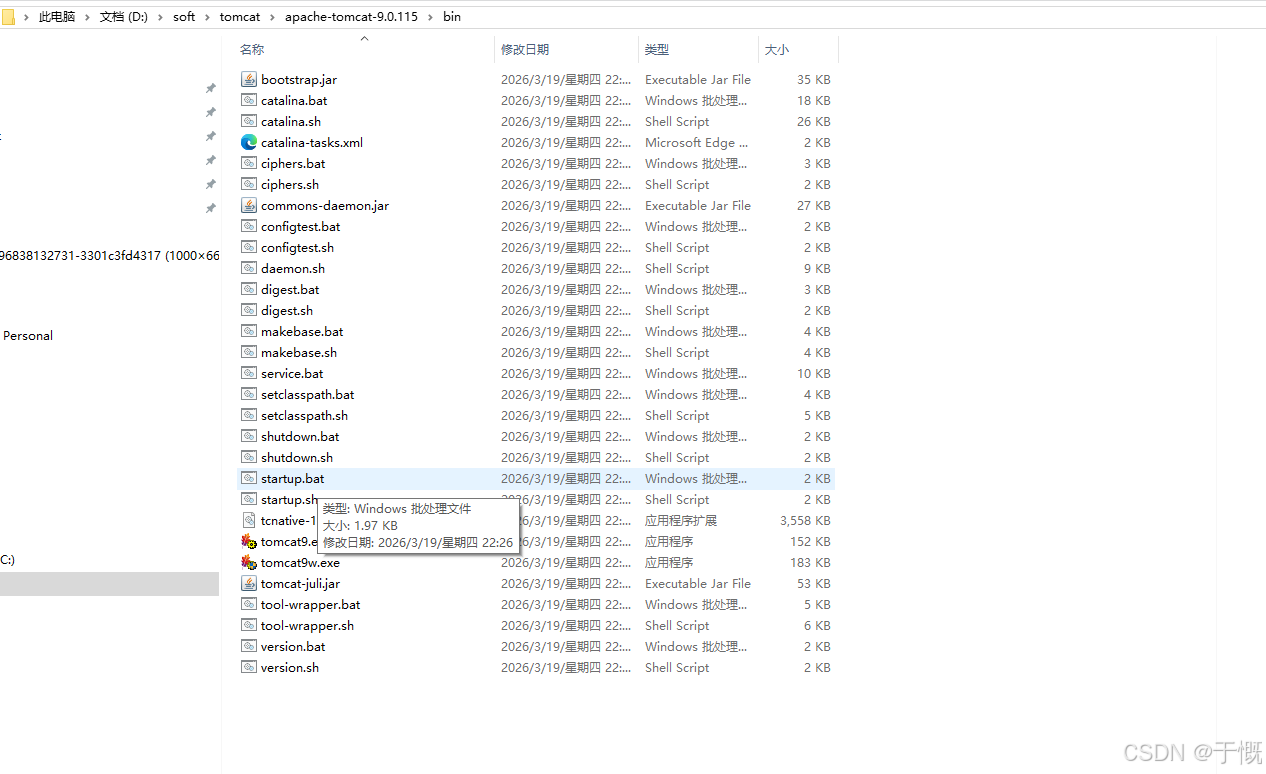Click the catalina.sh script icon
1266x774 pixels.
point(249,121)
